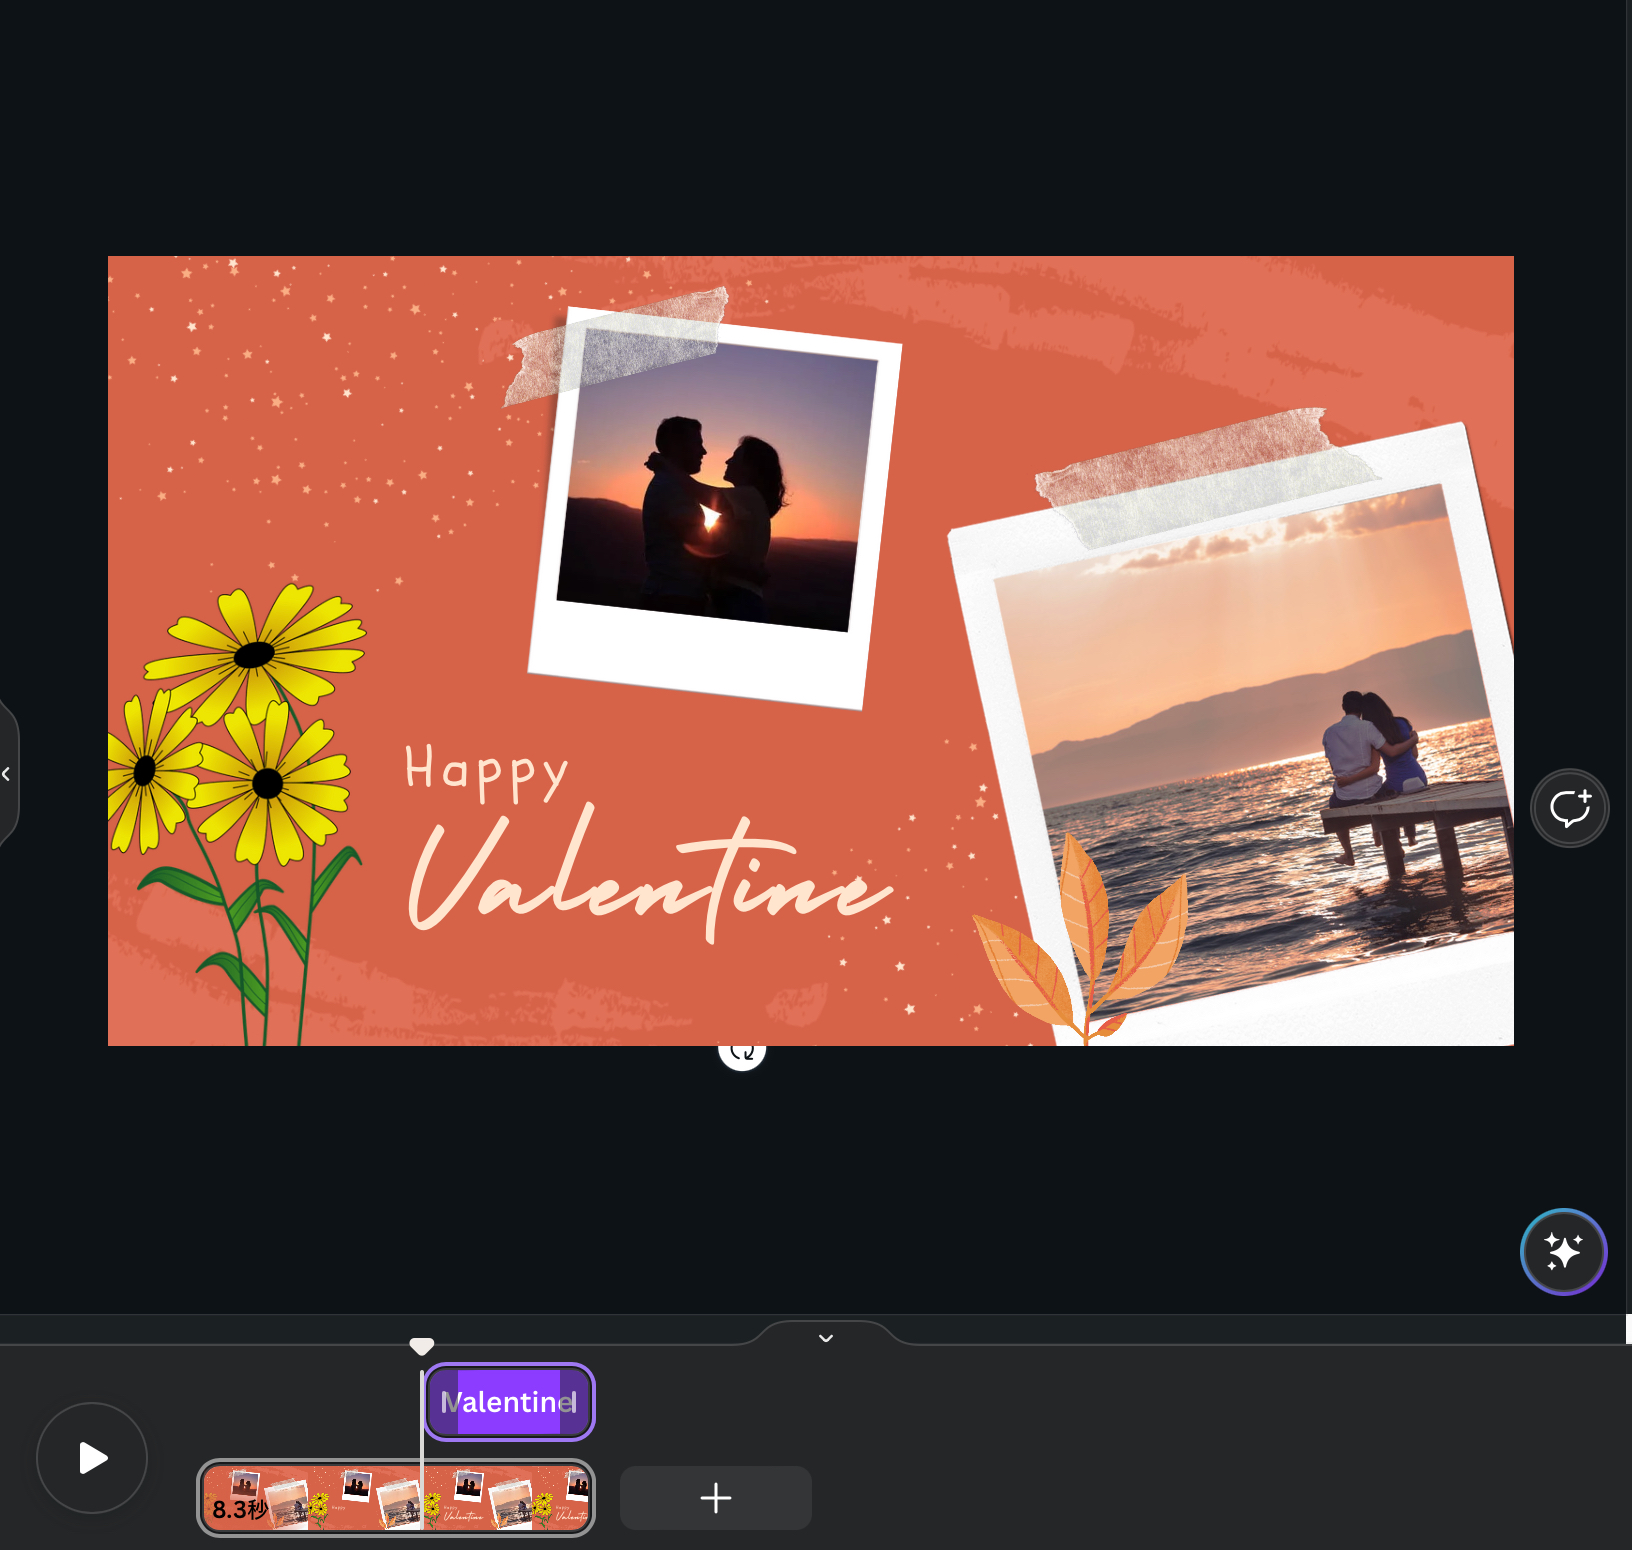This screenshot has width=1632, height=1550.
Task: Play the video preview
Action: (x=92, y=1458)
